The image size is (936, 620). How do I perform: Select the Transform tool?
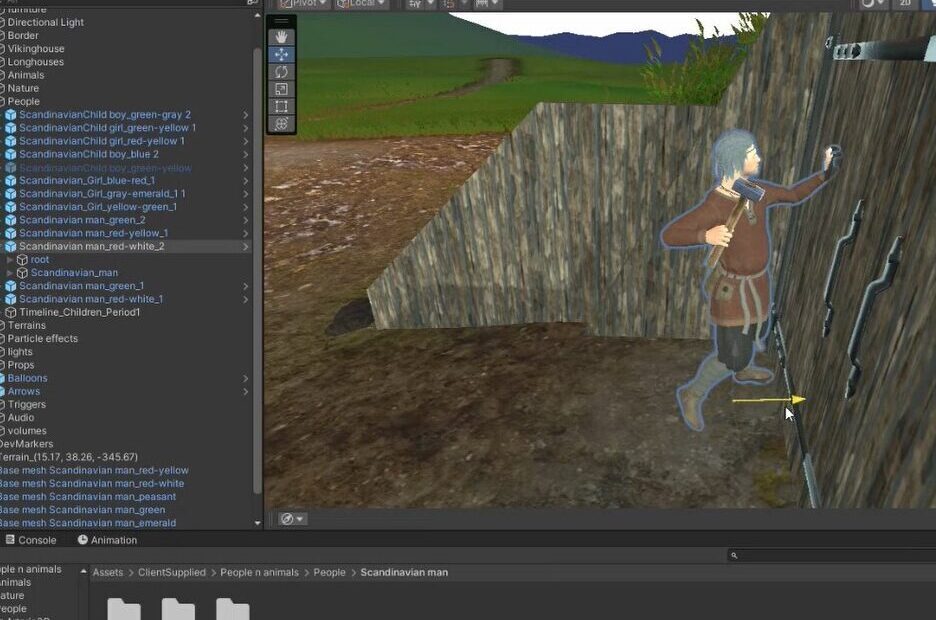tap(281, 123)
